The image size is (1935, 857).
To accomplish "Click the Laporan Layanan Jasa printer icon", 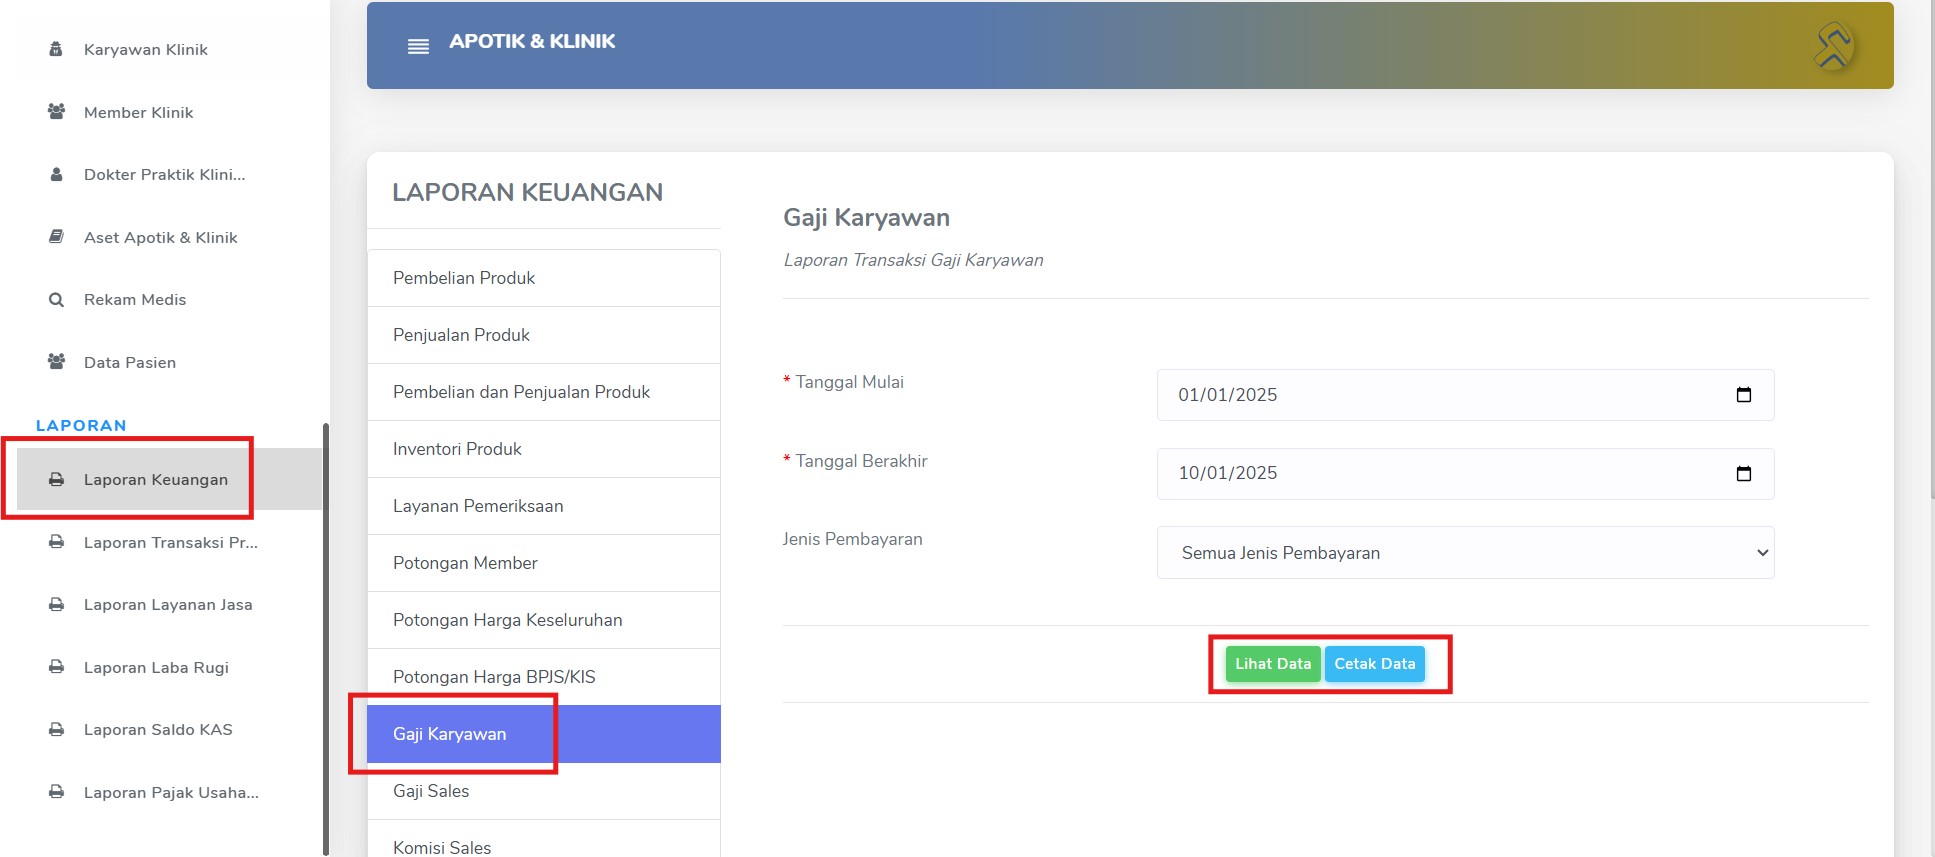I will (56, 604).
